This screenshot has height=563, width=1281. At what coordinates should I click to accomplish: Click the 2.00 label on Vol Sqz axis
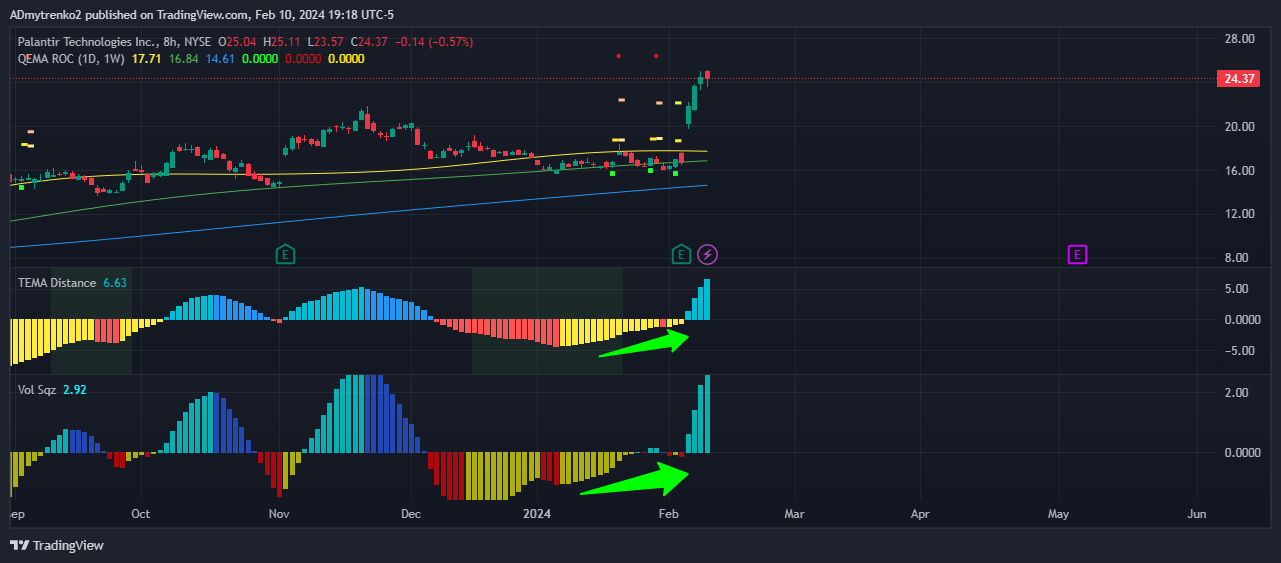click(x=1237, y=393)
